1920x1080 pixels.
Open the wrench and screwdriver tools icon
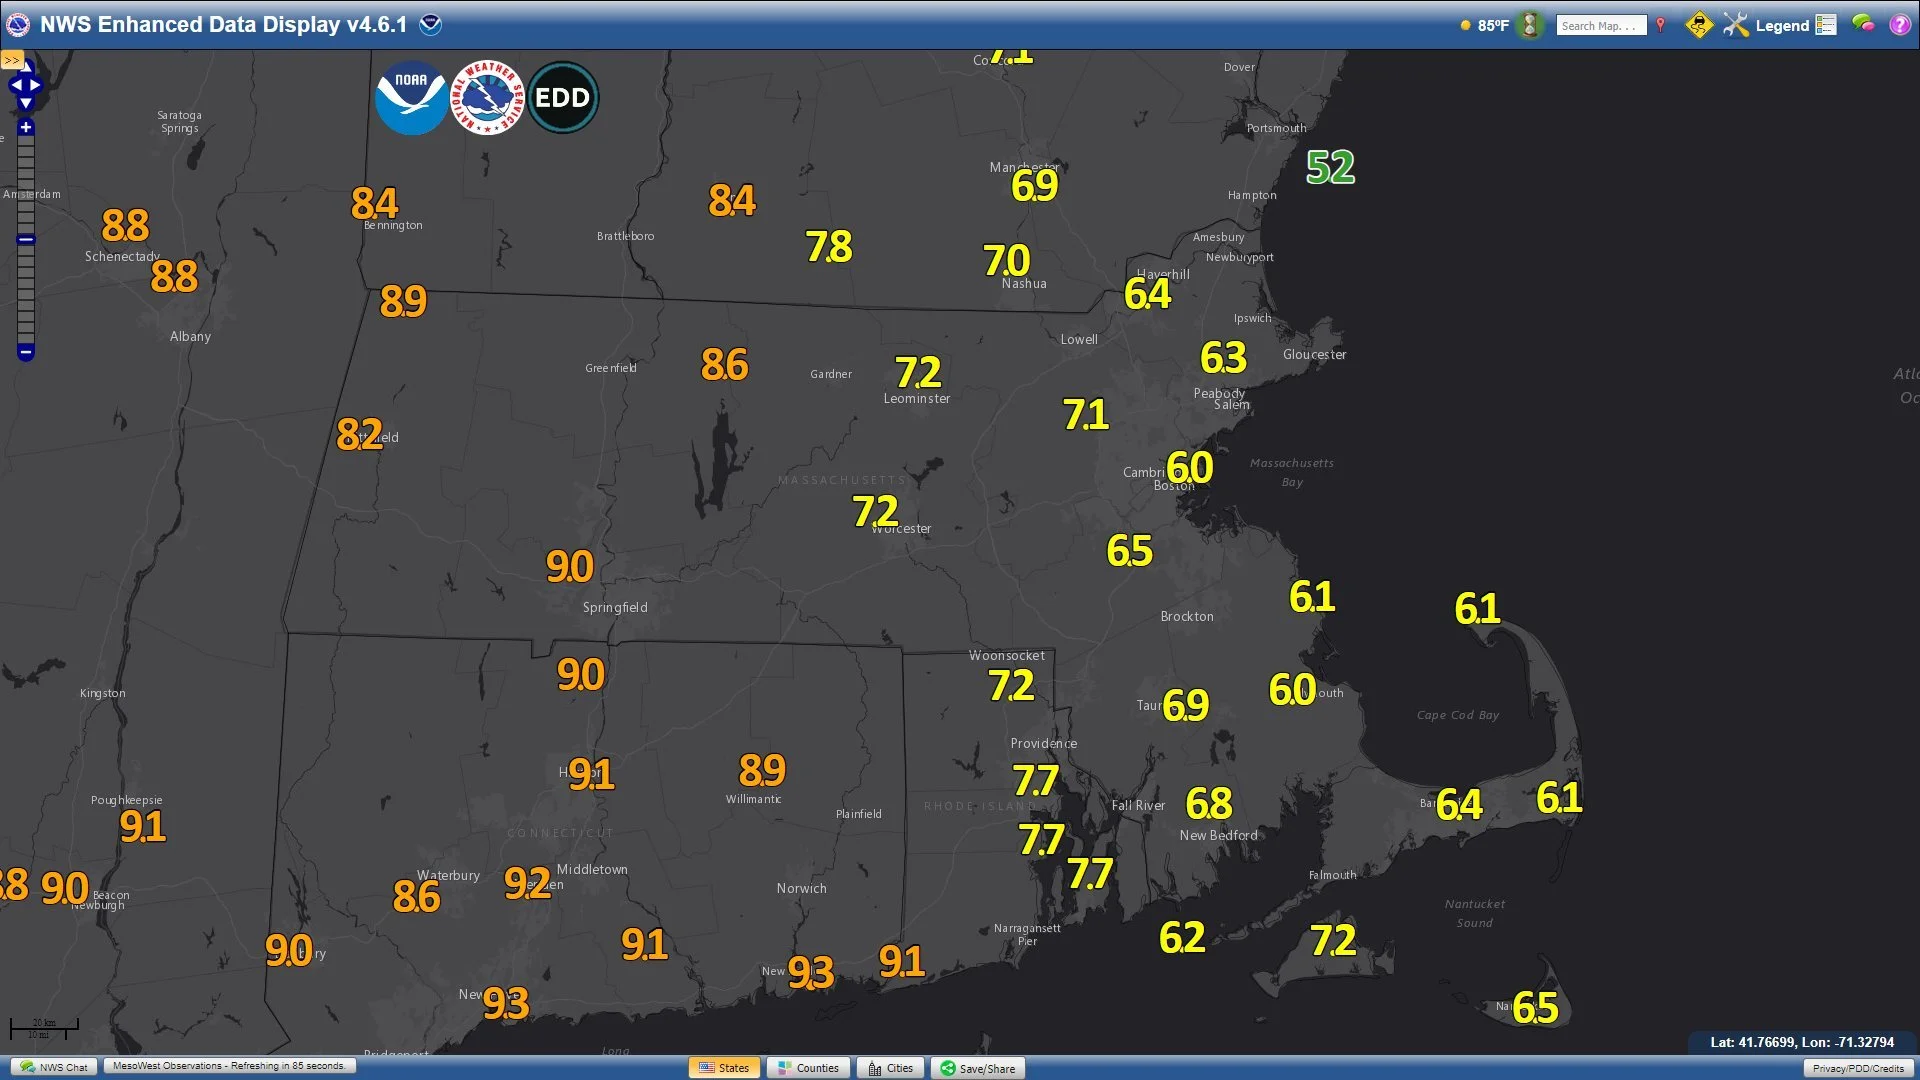click(x=1735, y=25)
